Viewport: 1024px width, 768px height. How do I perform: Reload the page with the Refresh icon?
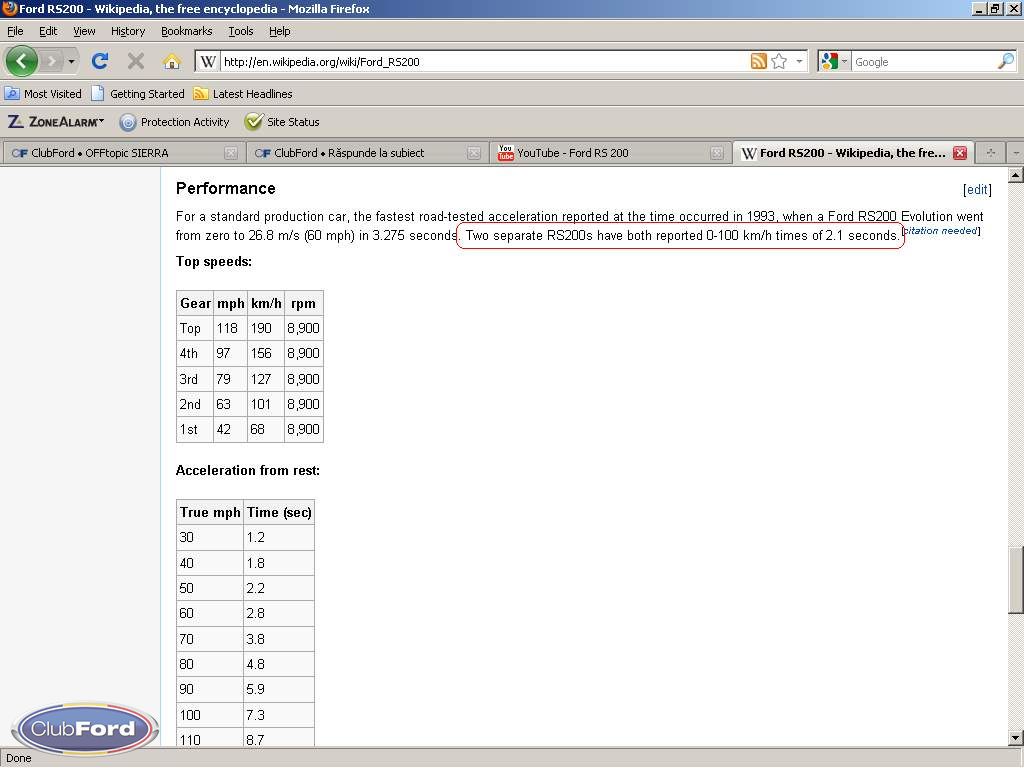point(100,61)
